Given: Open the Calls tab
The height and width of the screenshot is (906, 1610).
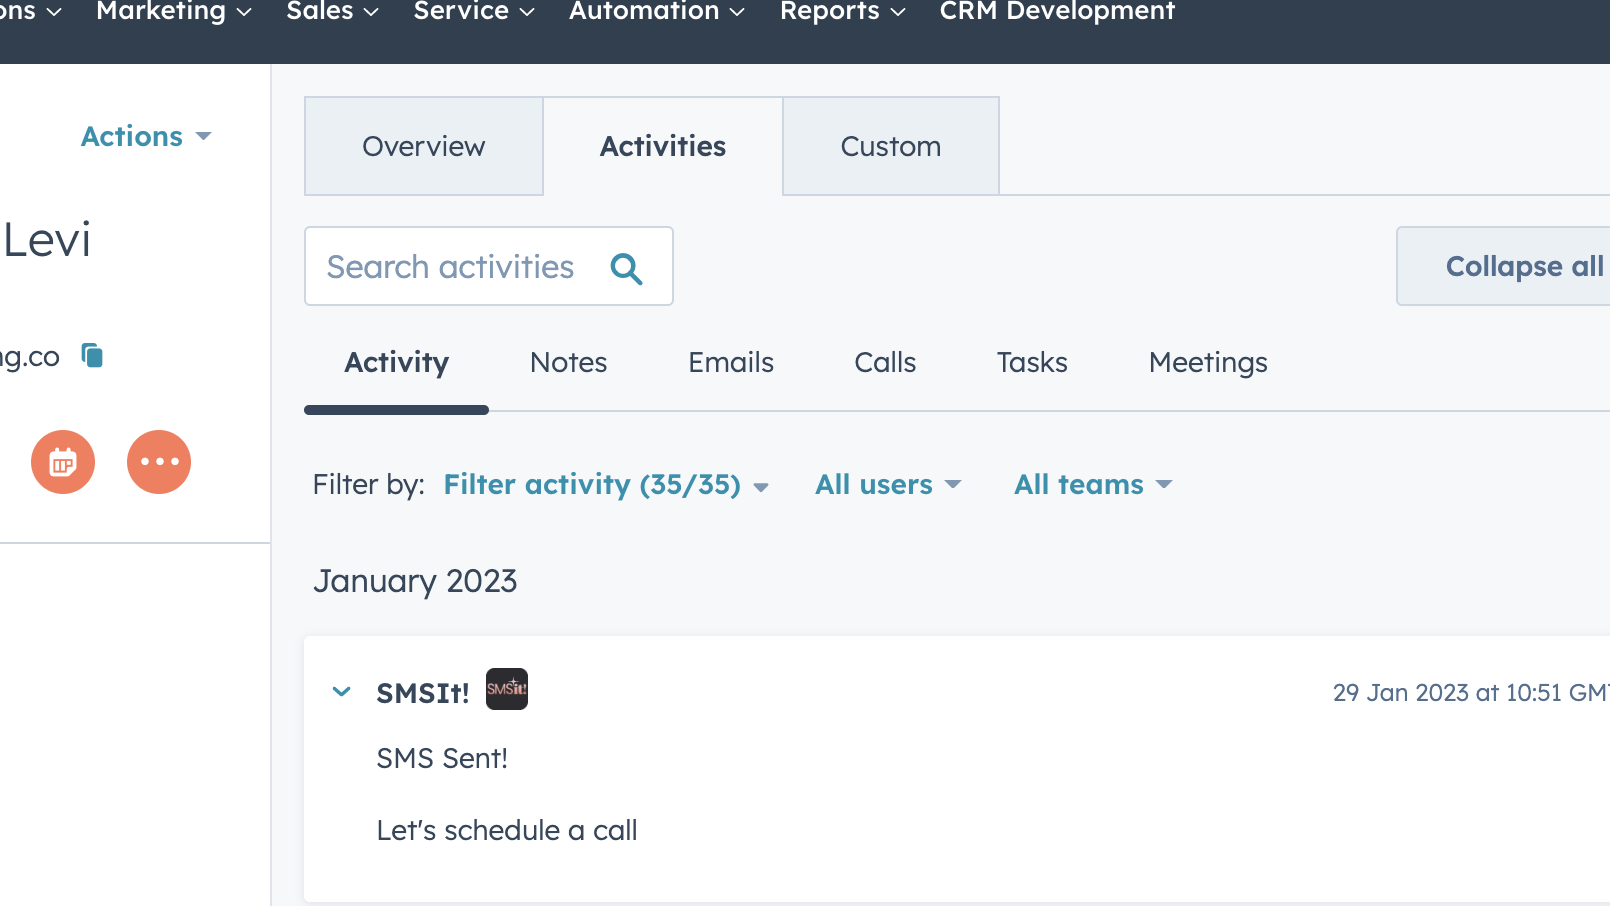Looking at the screenshot, I should point(884,362).
